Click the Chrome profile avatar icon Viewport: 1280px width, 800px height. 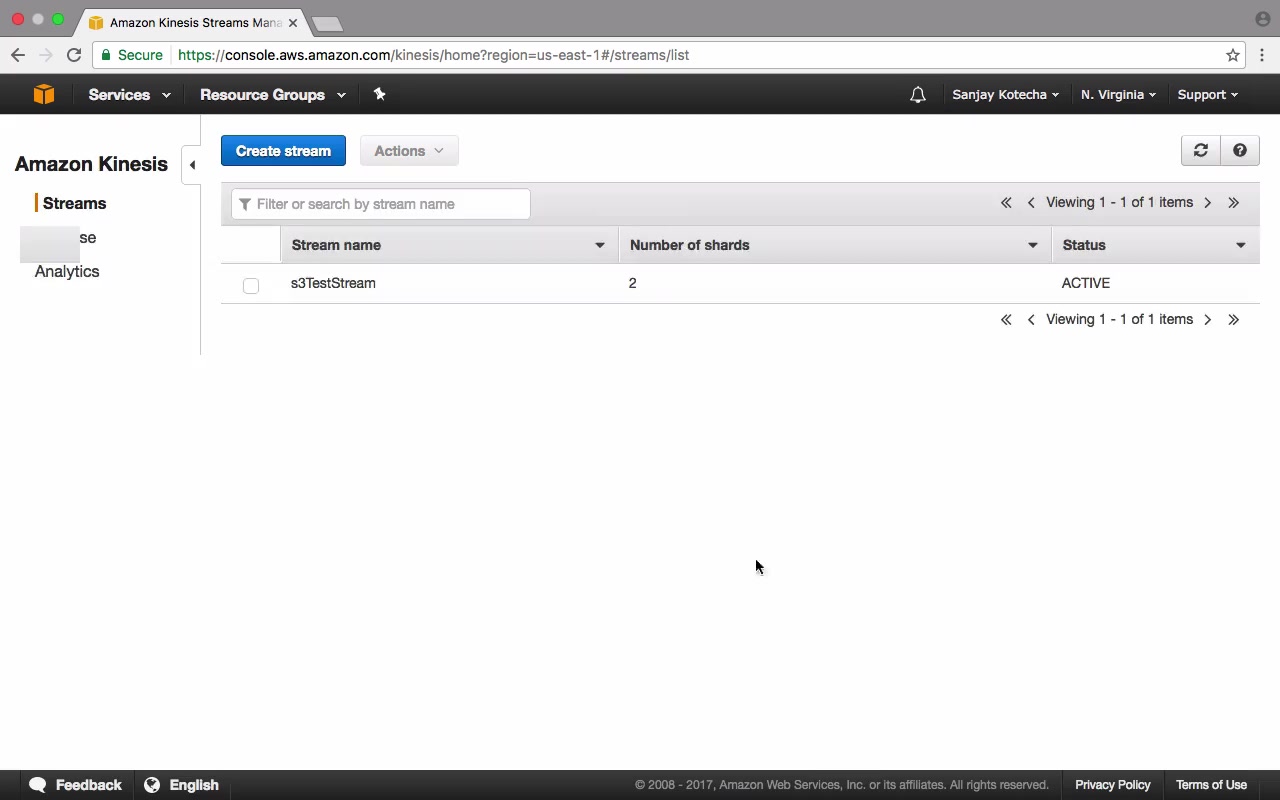(1262, 19)
